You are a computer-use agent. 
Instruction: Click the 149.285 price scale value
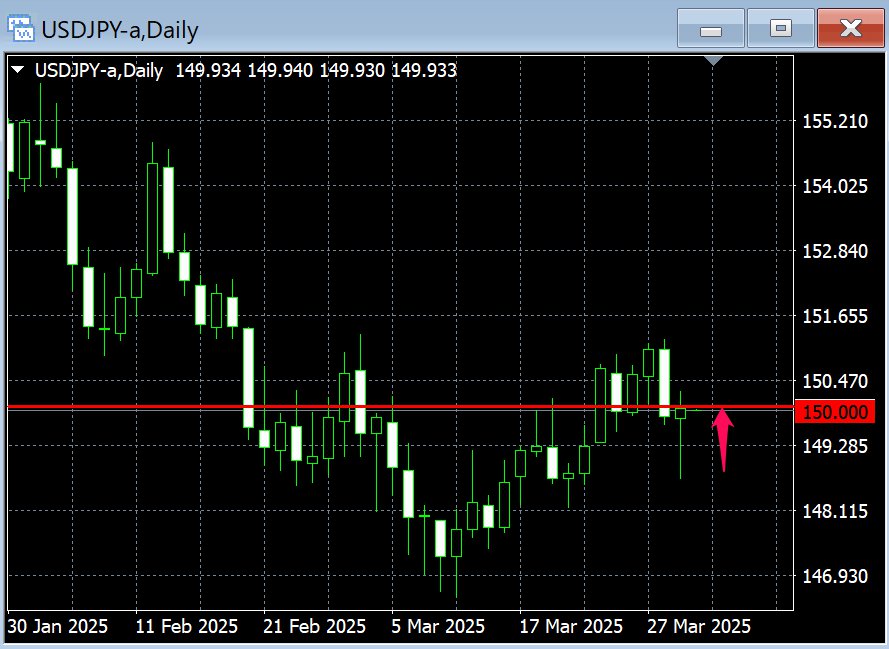[x=835, y=446]
